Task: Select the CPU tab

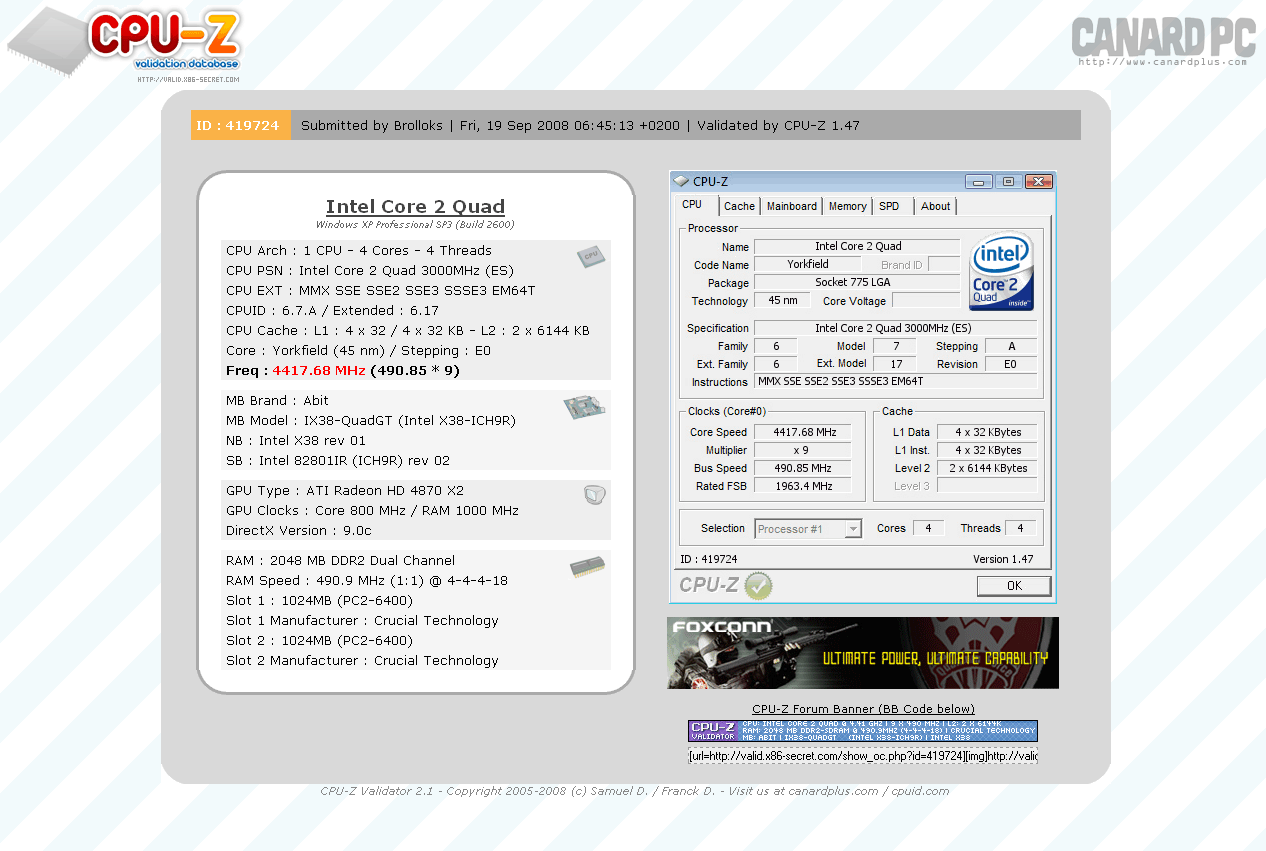Action: coord(693,205)
